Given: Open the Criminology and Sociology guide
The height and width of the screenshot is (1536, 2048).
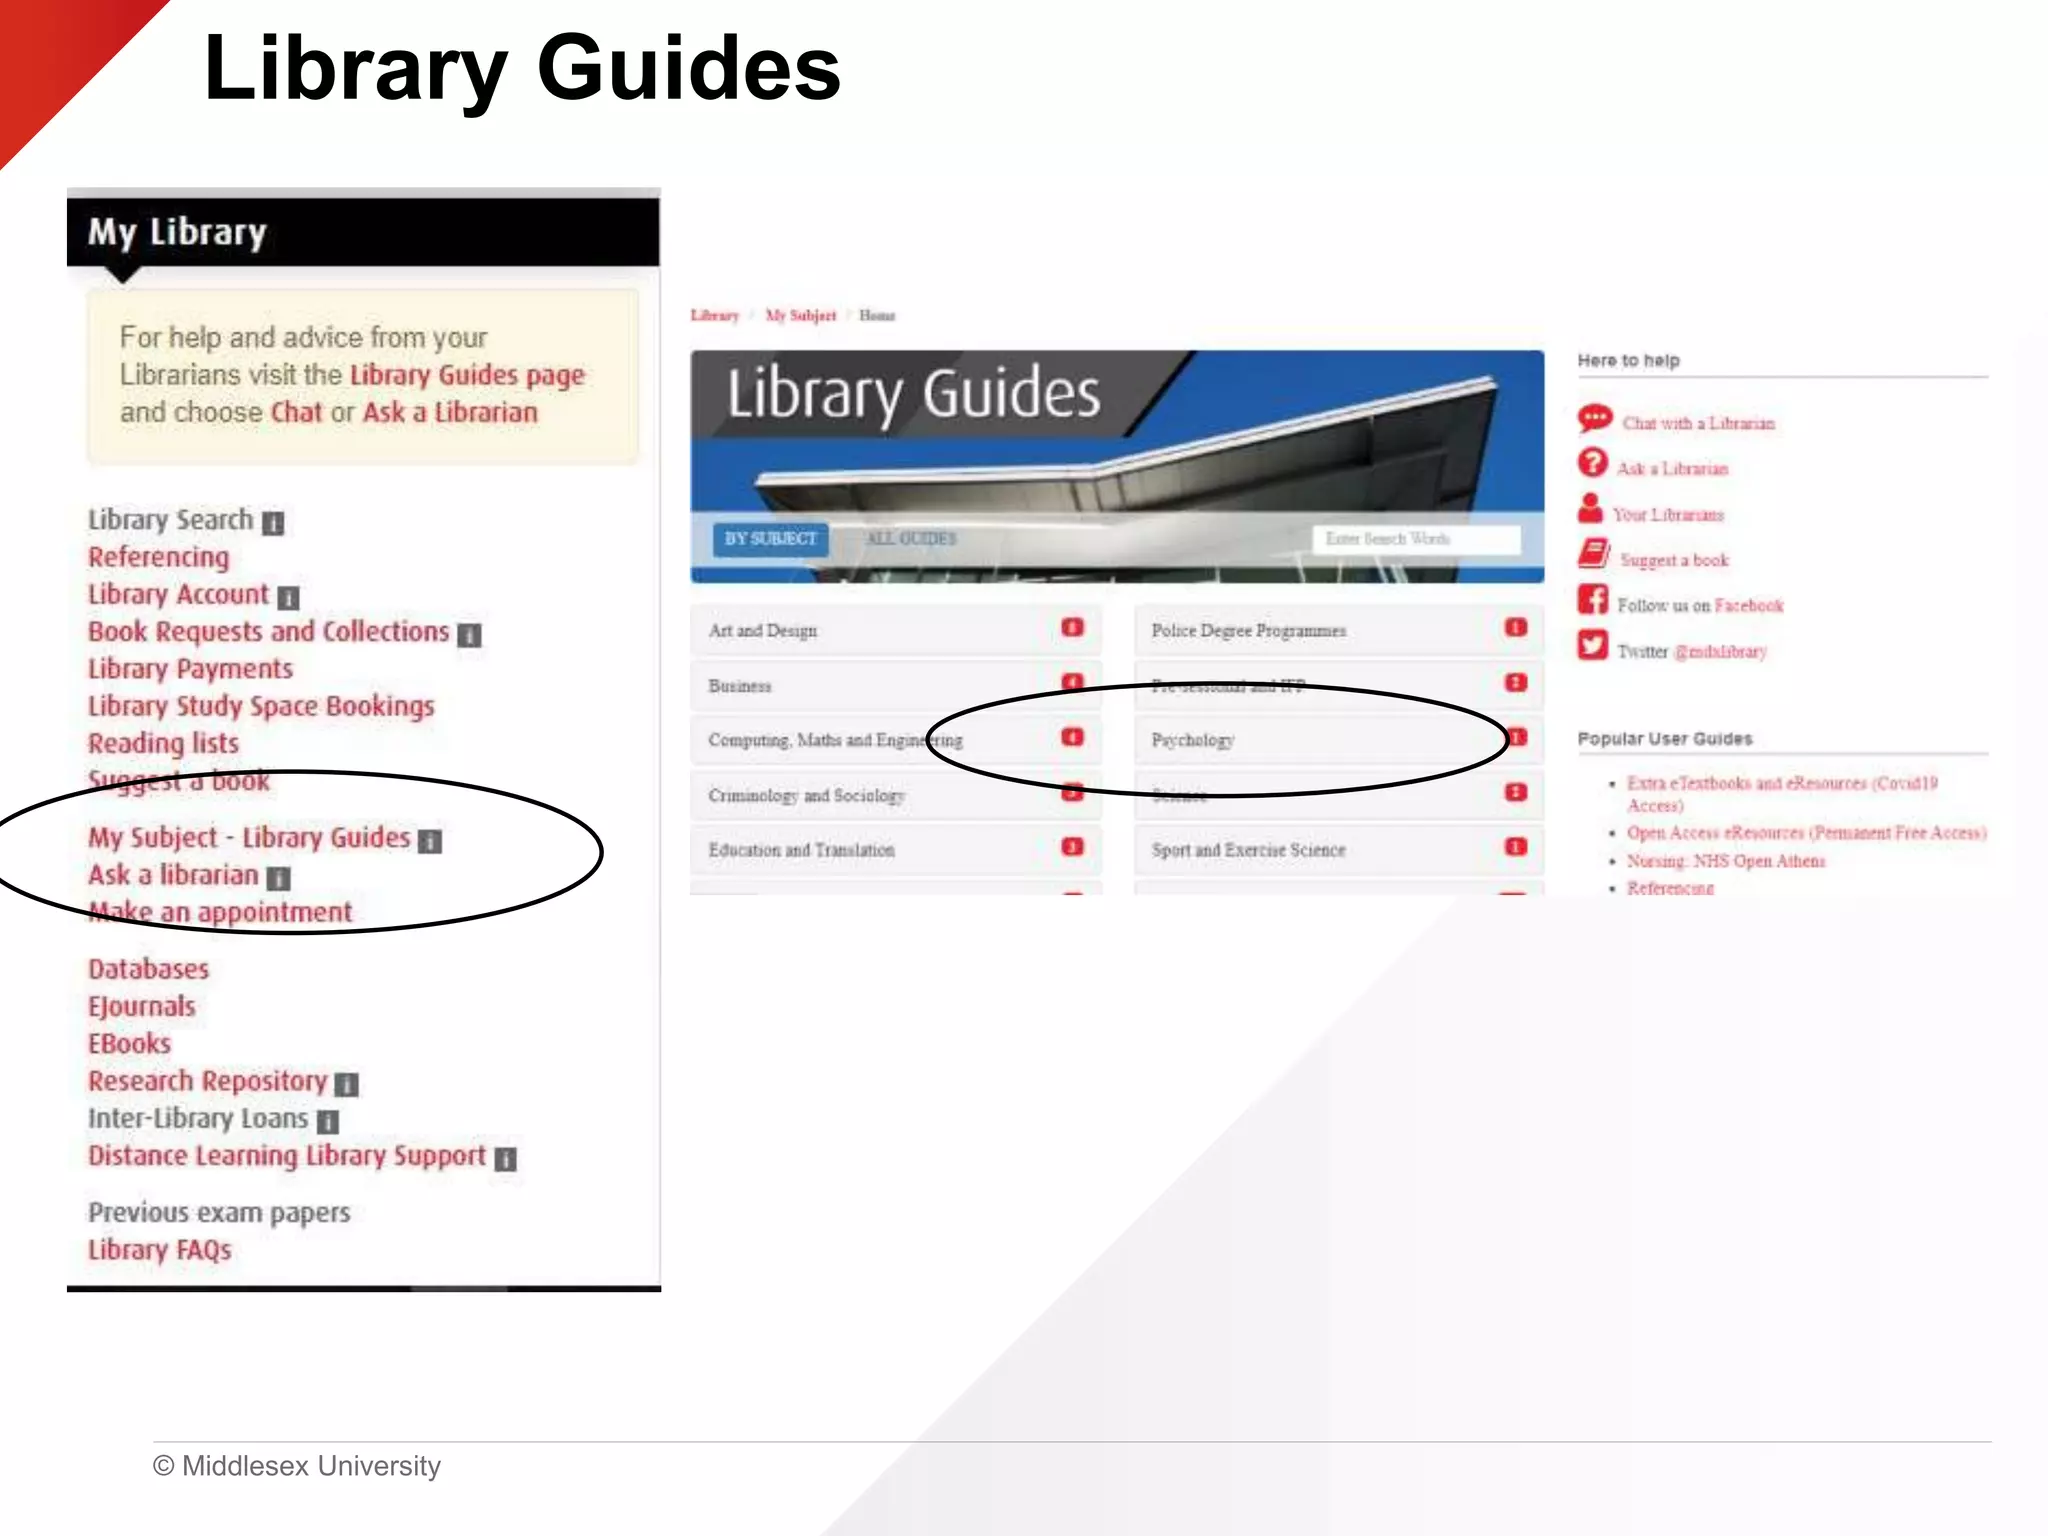Looking at the screenshot, I should (896, 795).
